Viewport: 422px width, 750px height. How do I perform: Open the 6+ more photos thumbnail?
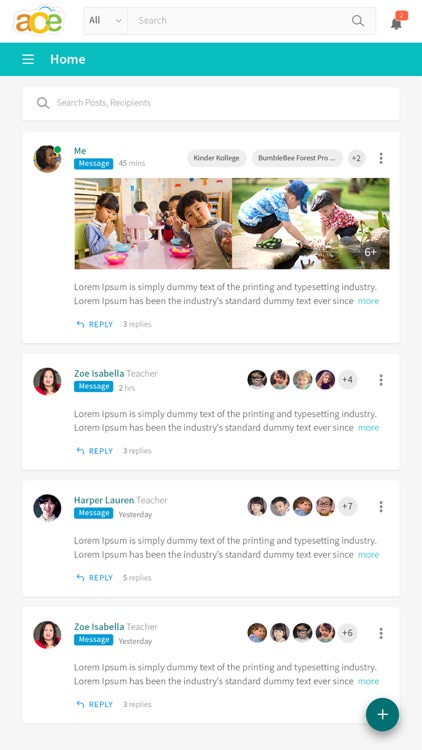tap(371, 252)
